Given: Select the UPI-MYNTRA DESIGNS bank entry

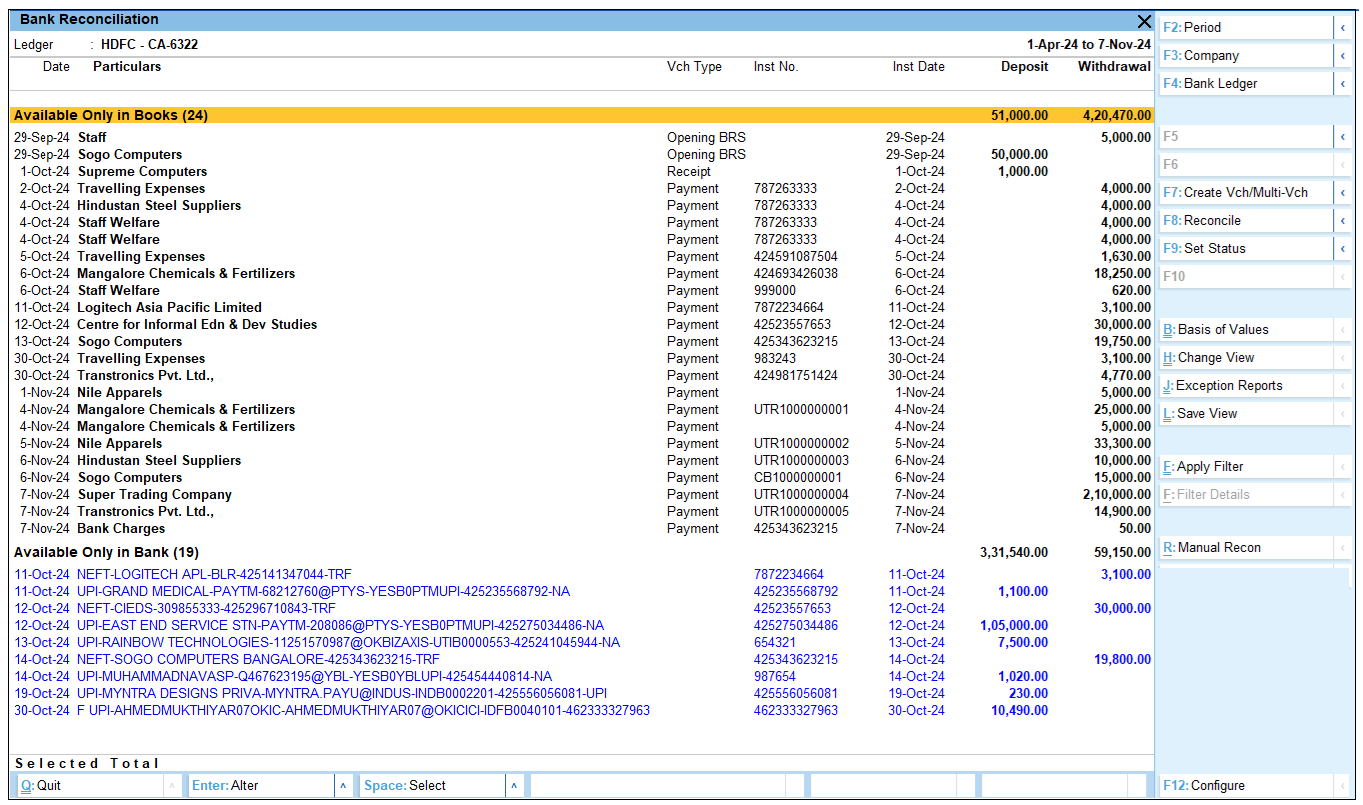Looking at the screenshot, I should 581,694.
